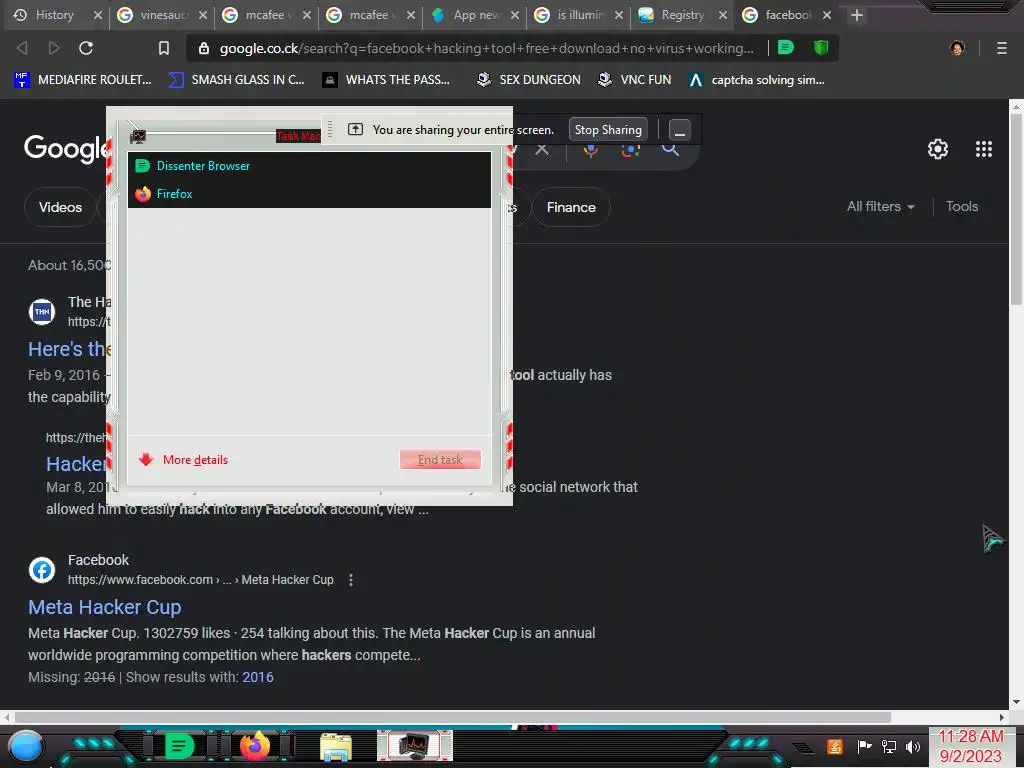The height and width of the screenshot is (768, 1024).
Task: Open the Google apps grid
Action: point(984,149)
